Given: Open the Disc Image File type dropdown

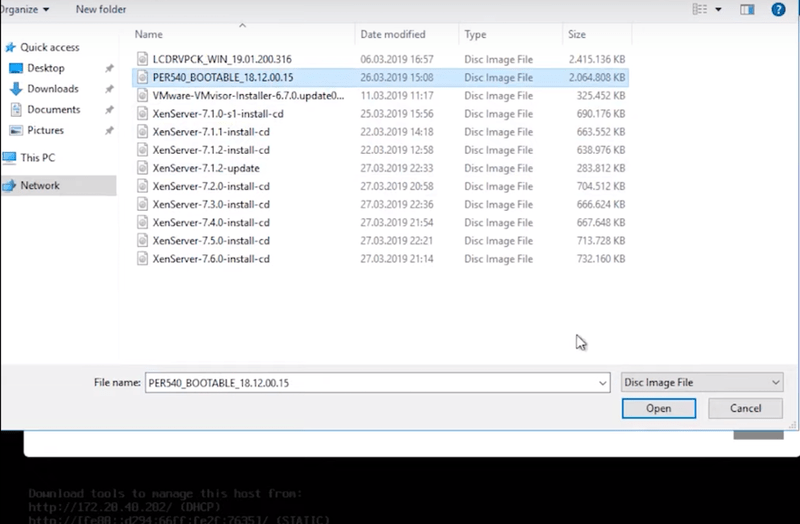Looking at the screenshot, I should pos(701,383).
